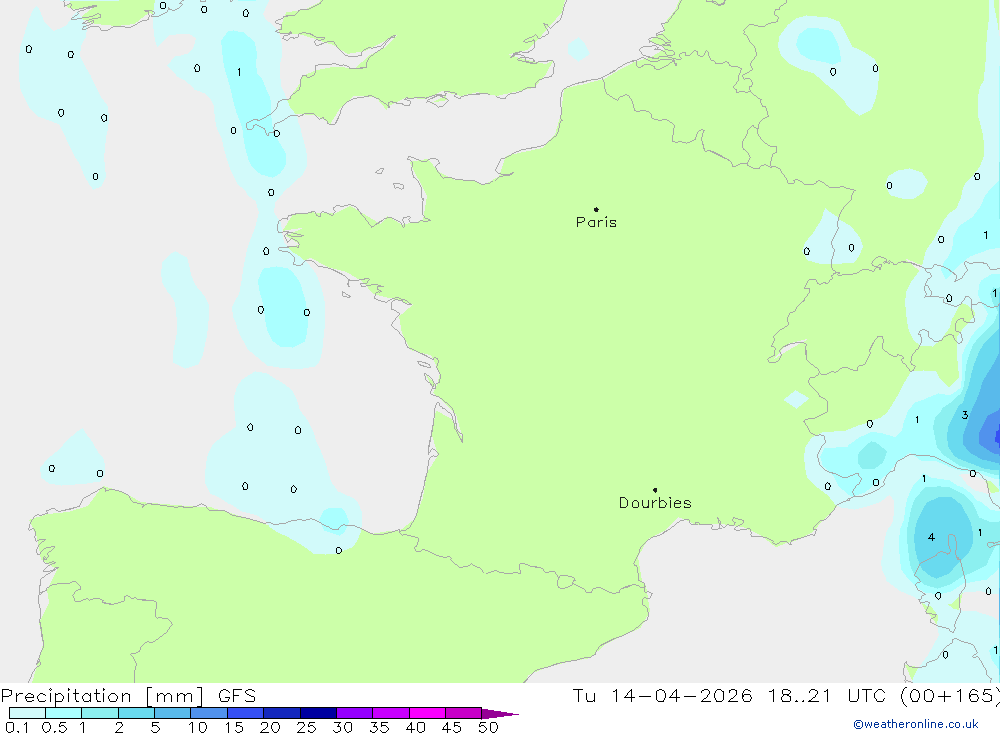
Task: Pick the 0.5–1 mm legend swatch
Action: click(64, 713)
